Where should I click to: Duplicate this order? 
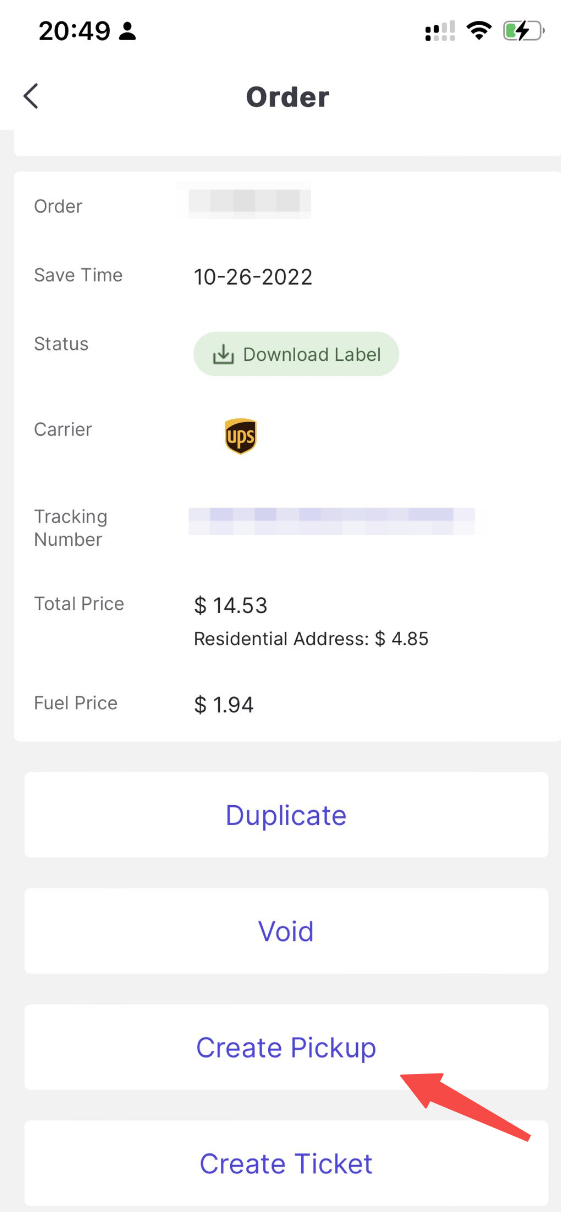(286, 815)
